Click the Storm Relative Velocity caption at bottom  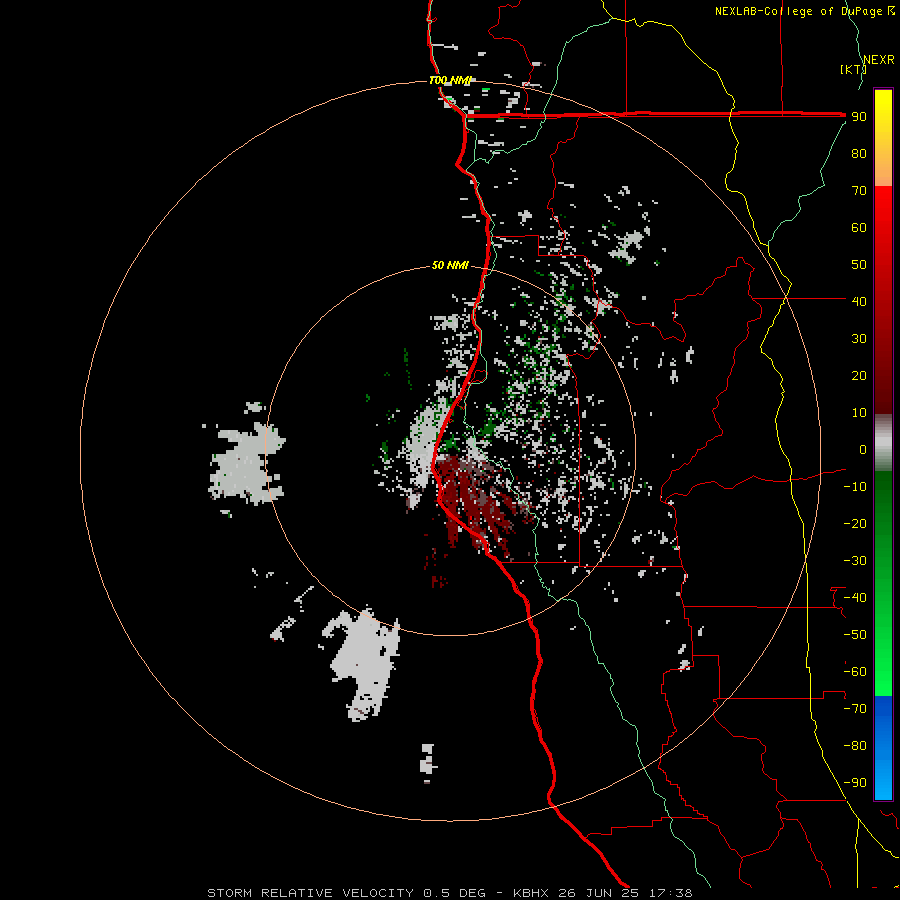coord(449,893)
